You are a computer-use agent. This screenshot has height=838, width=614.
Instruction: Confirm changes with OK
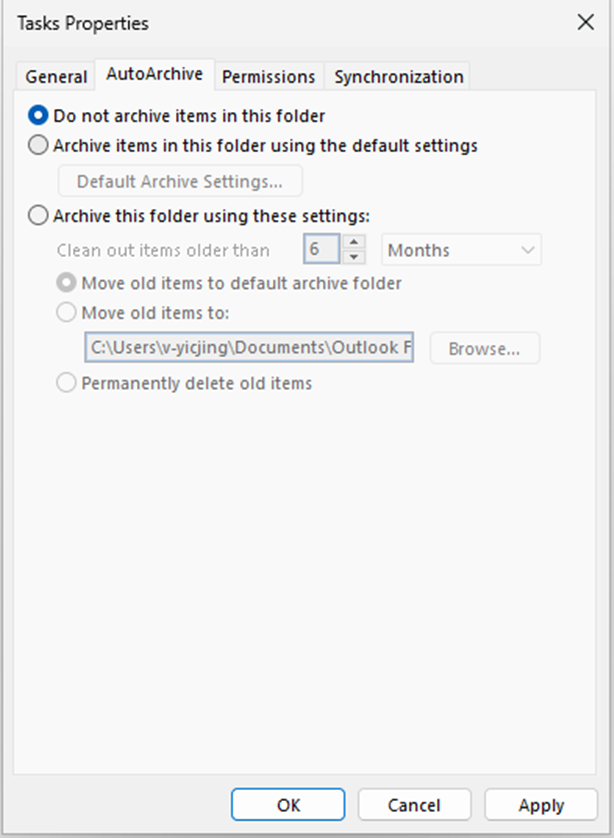pos(287,805)
